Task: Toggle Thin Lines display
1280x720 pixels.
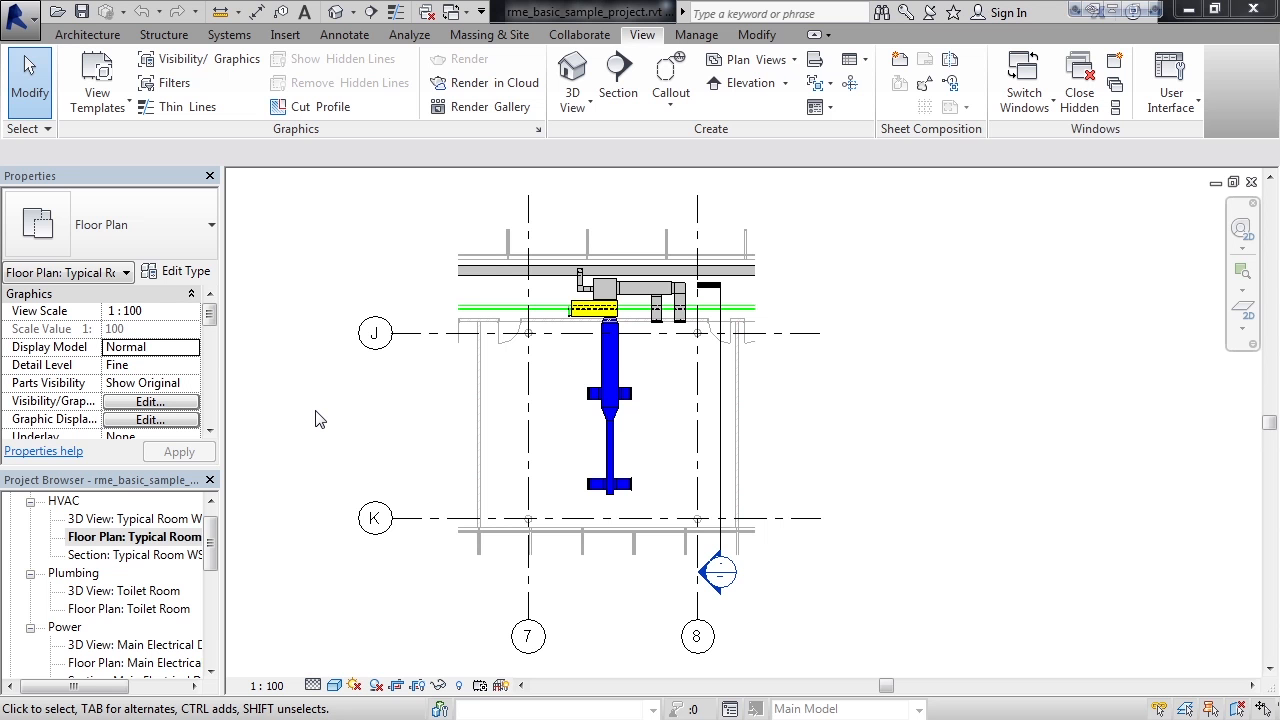Action: coord(176,107)
